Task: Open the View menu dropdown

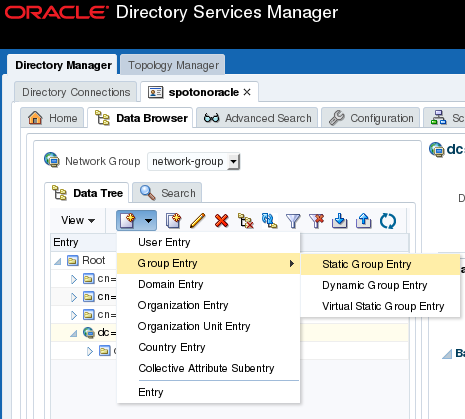Action: point(78,220)
